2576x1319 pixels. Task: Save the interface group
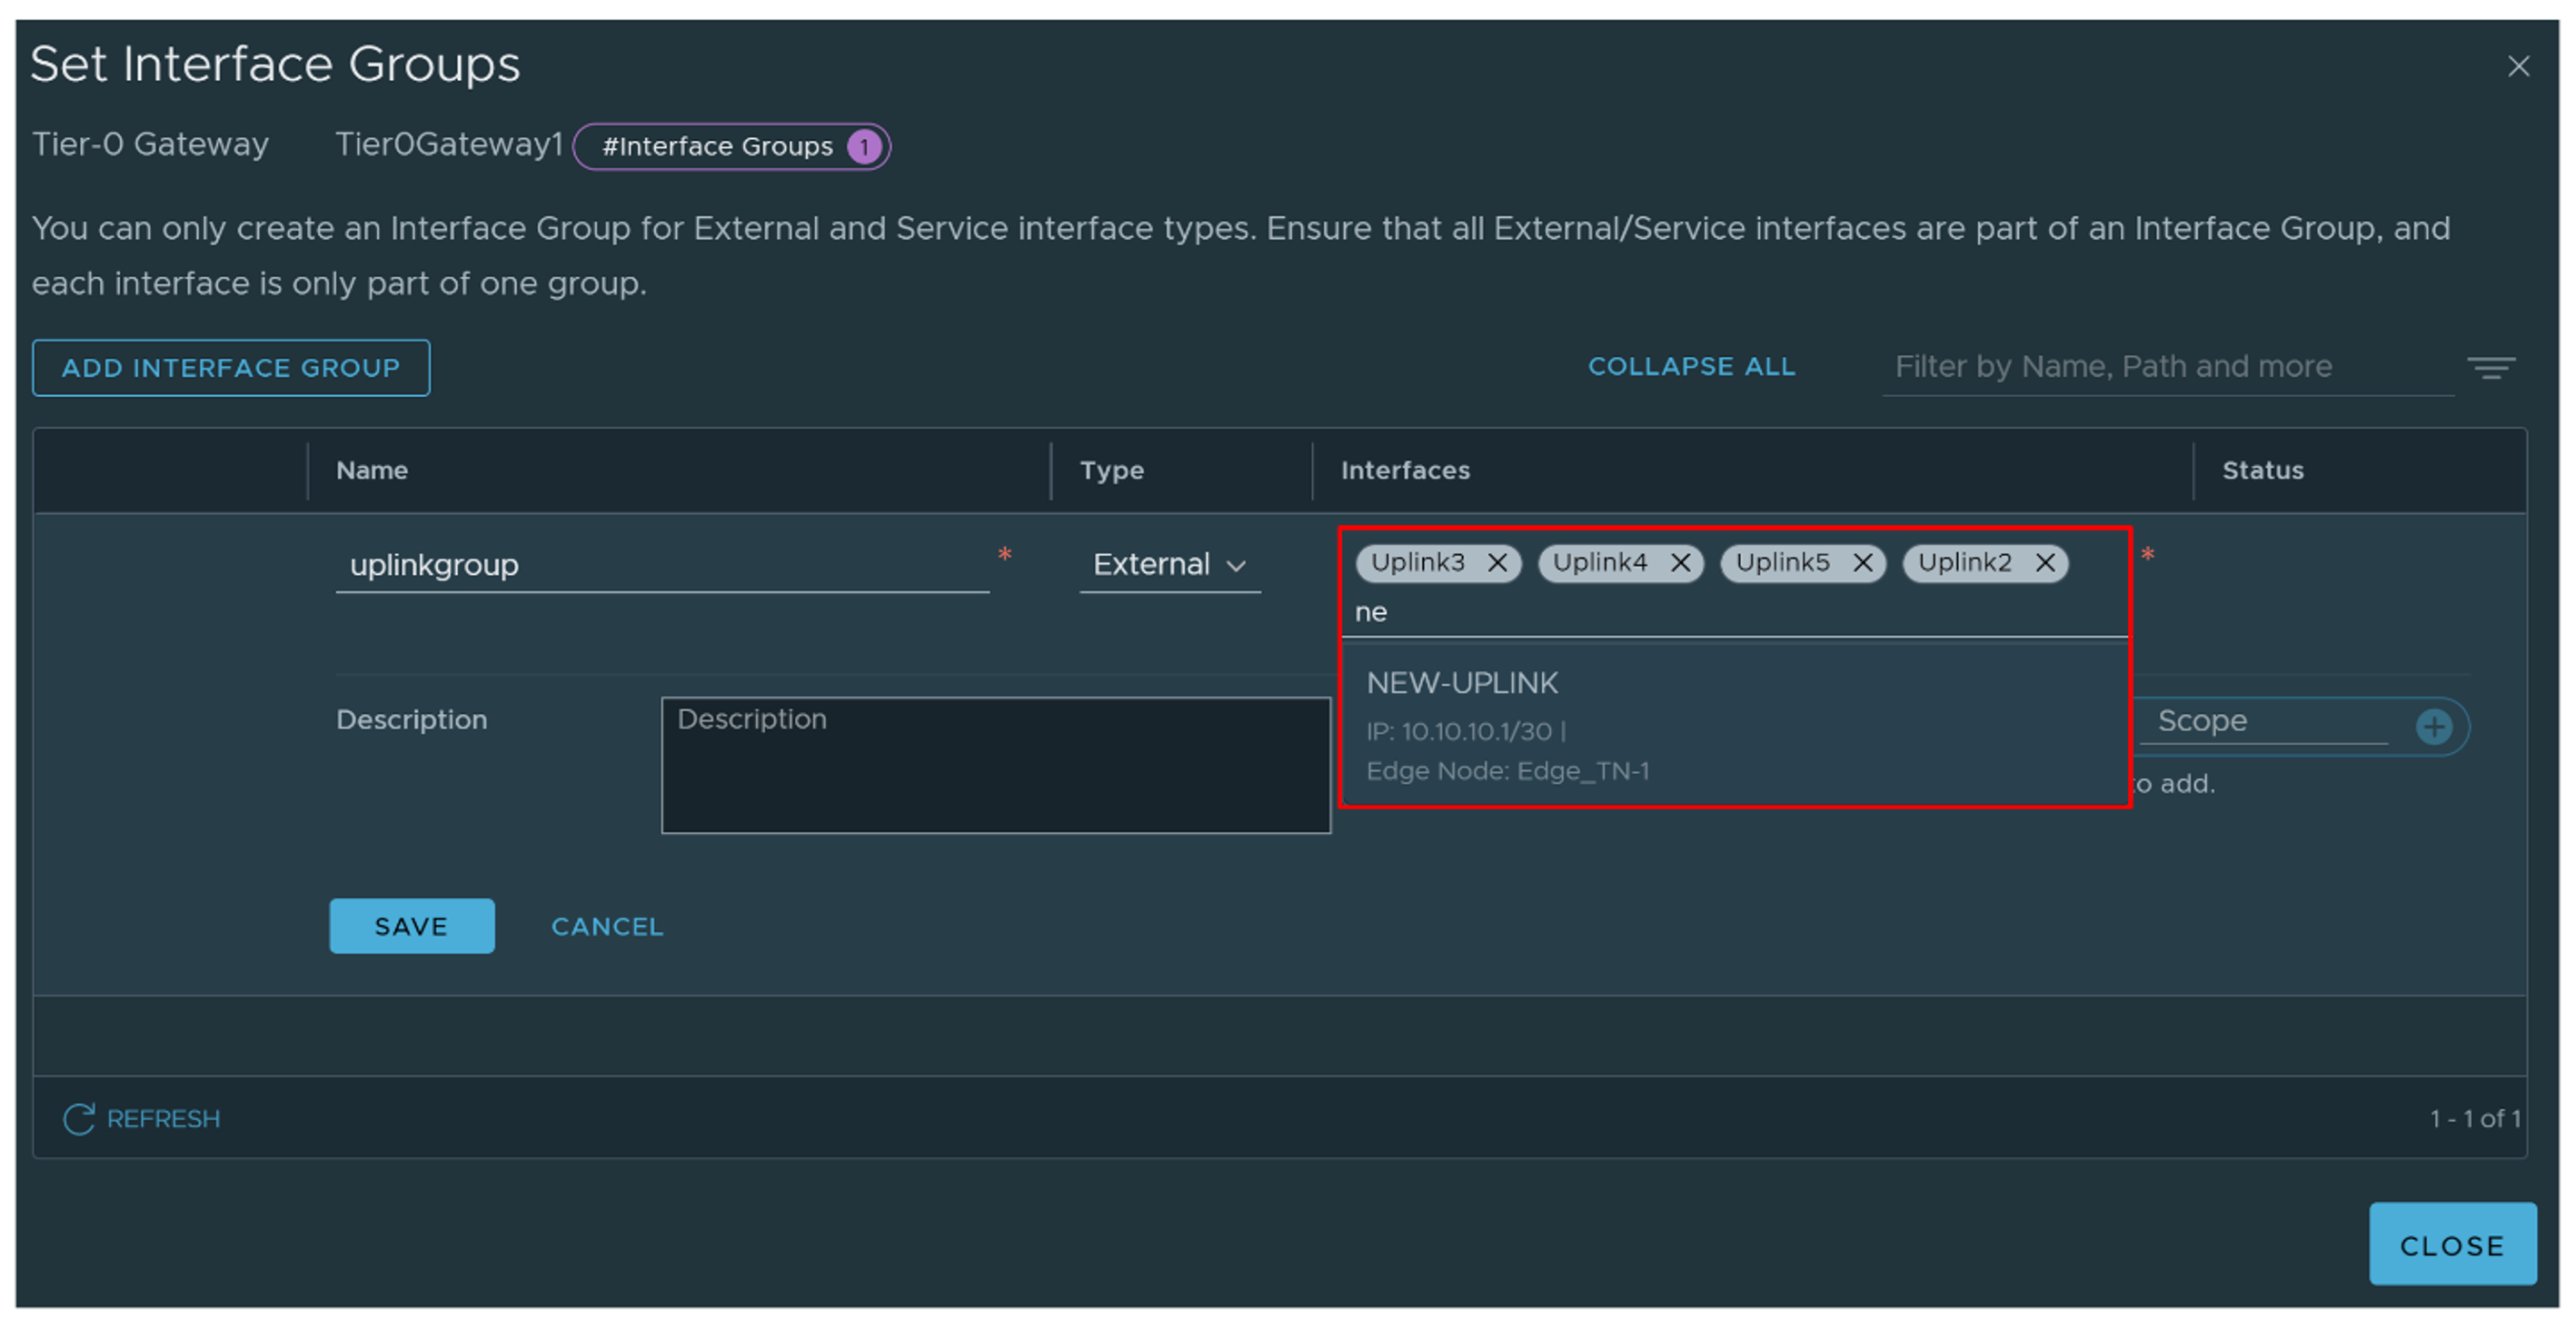[x=411, y=926]
